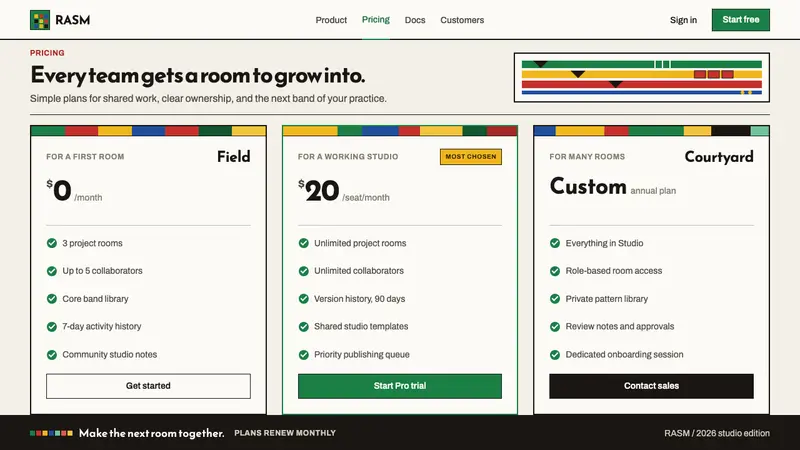
Task: Click the 'PLANS RENEW MONTHLY' footer text
Action: tap(285, 433)
